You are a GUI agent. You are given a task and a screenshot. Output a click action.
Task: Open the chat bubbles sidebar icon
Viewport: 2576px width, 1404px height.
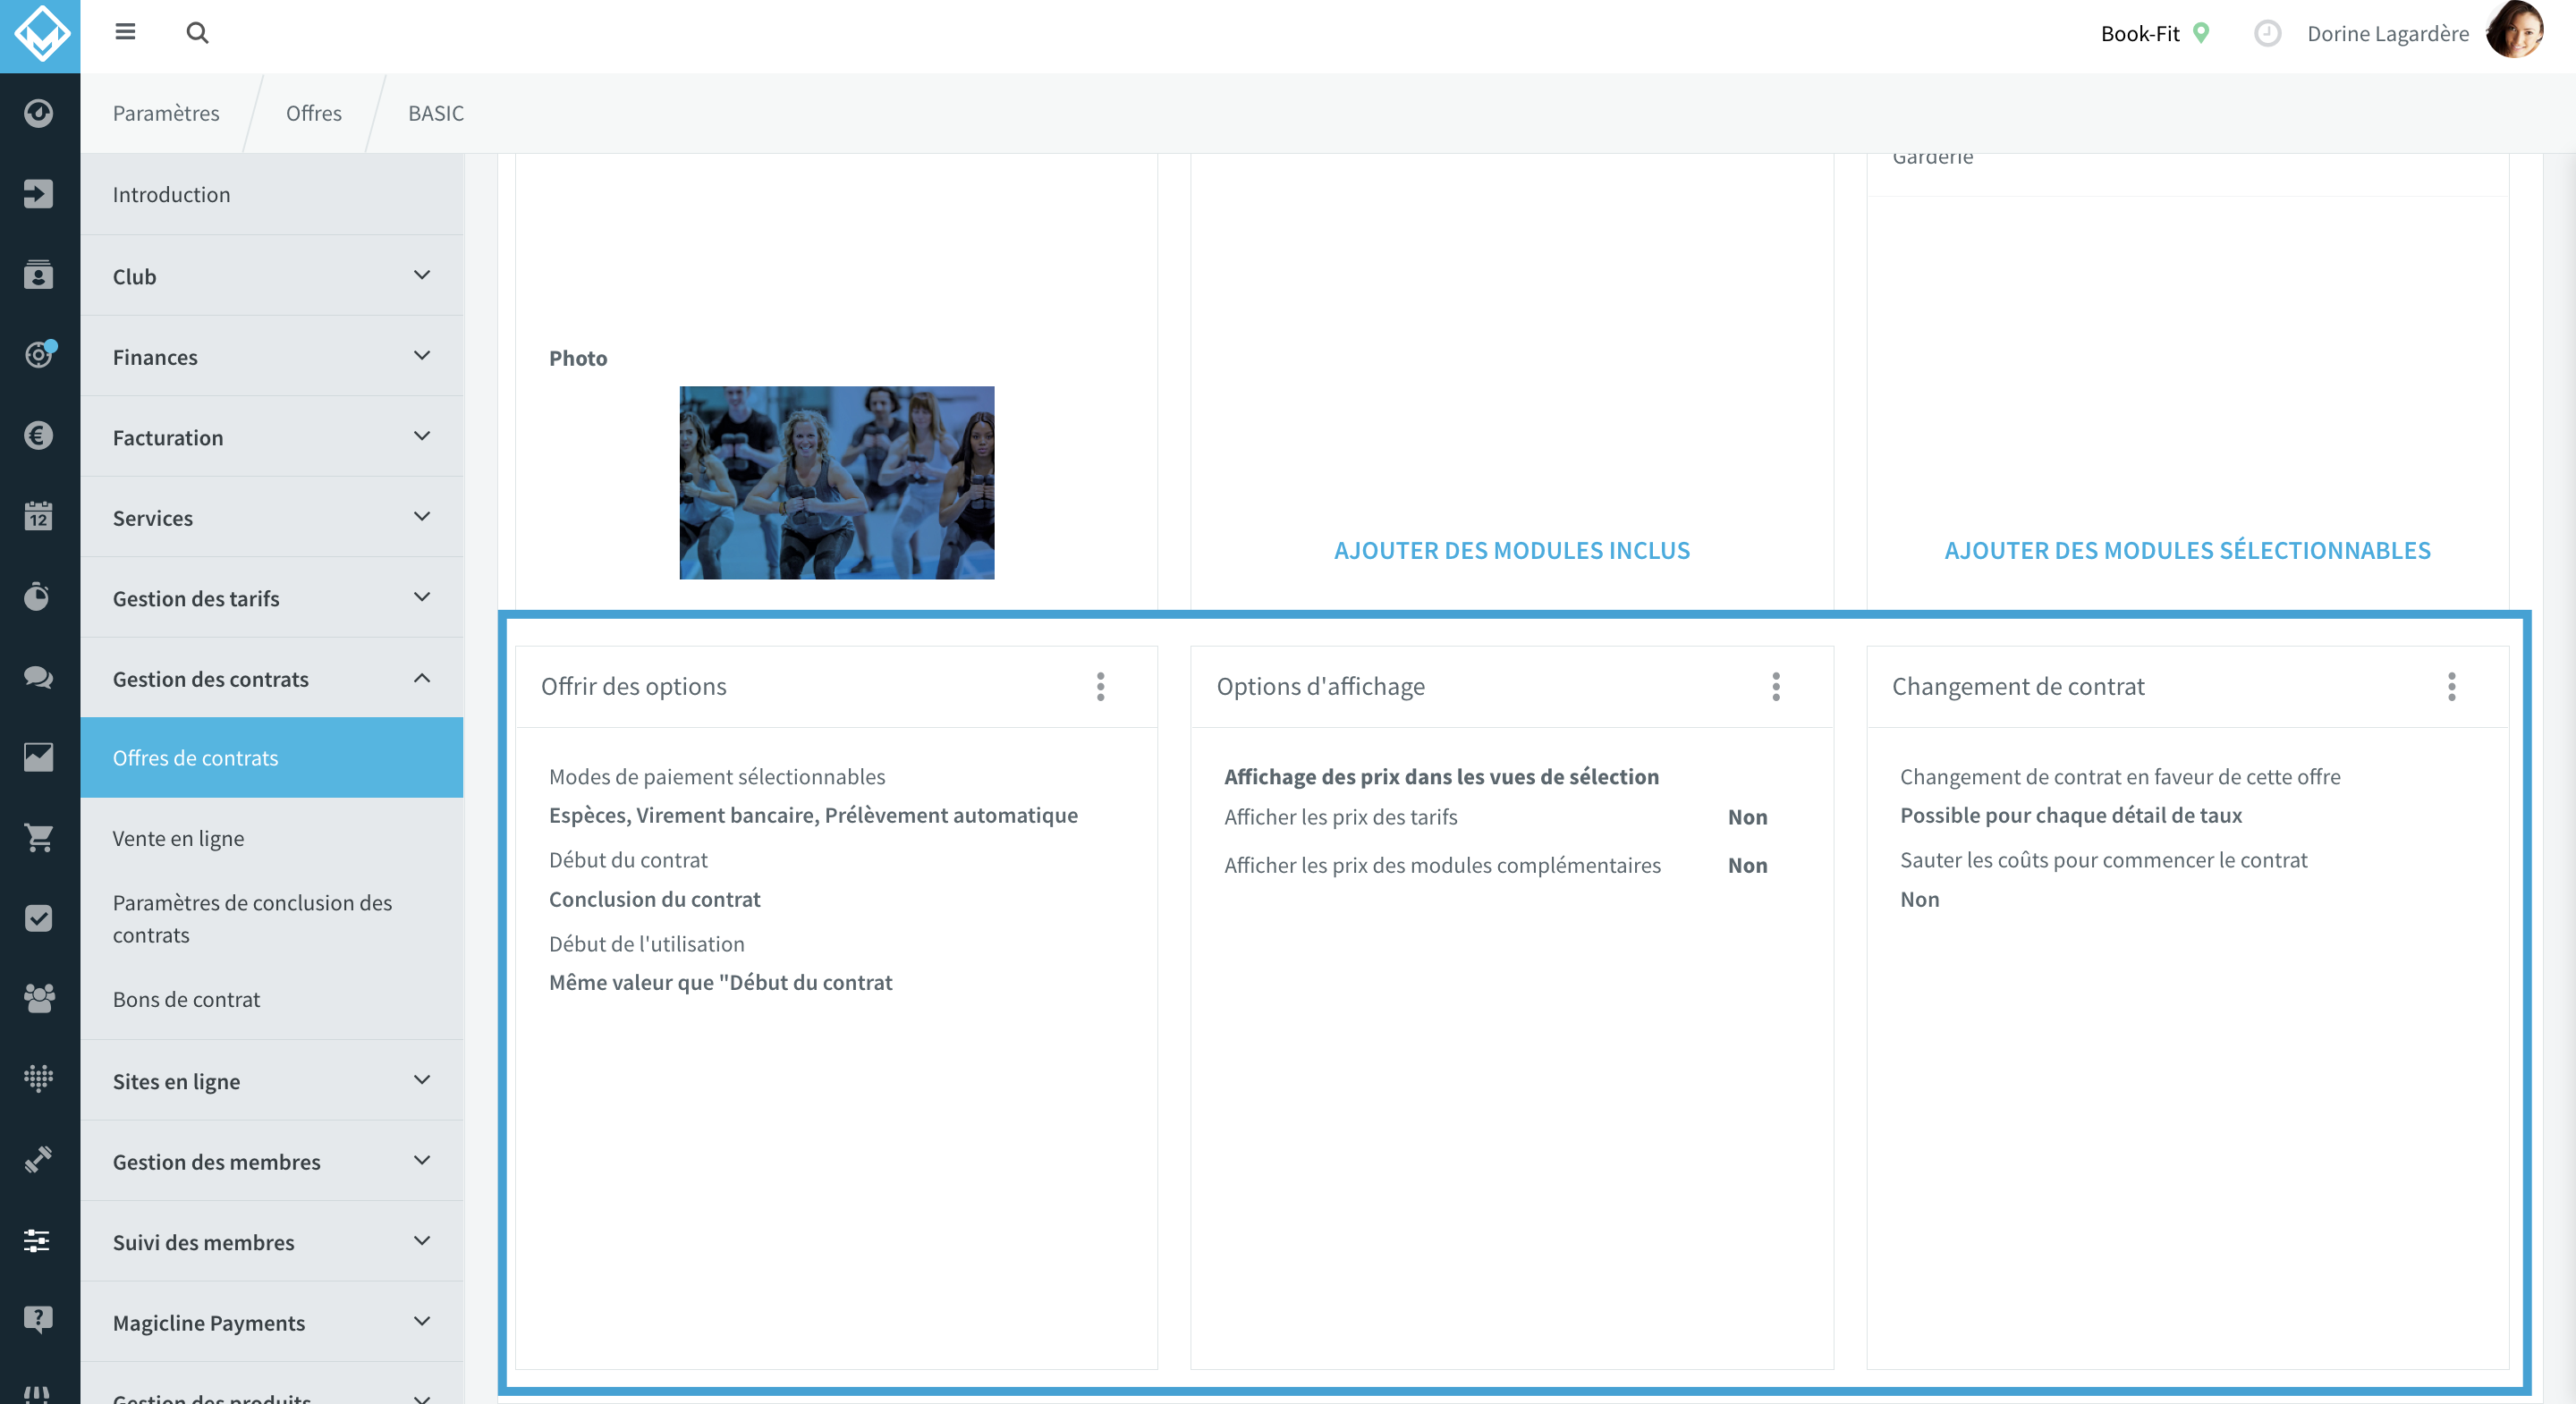[x=39, y=677]
